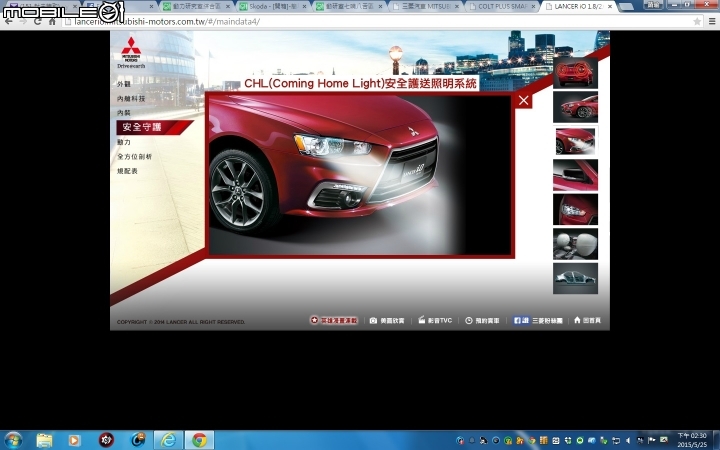Screen dimensions: 720x450
Task: Open the 動力 menu section
Action: (124, 142)
